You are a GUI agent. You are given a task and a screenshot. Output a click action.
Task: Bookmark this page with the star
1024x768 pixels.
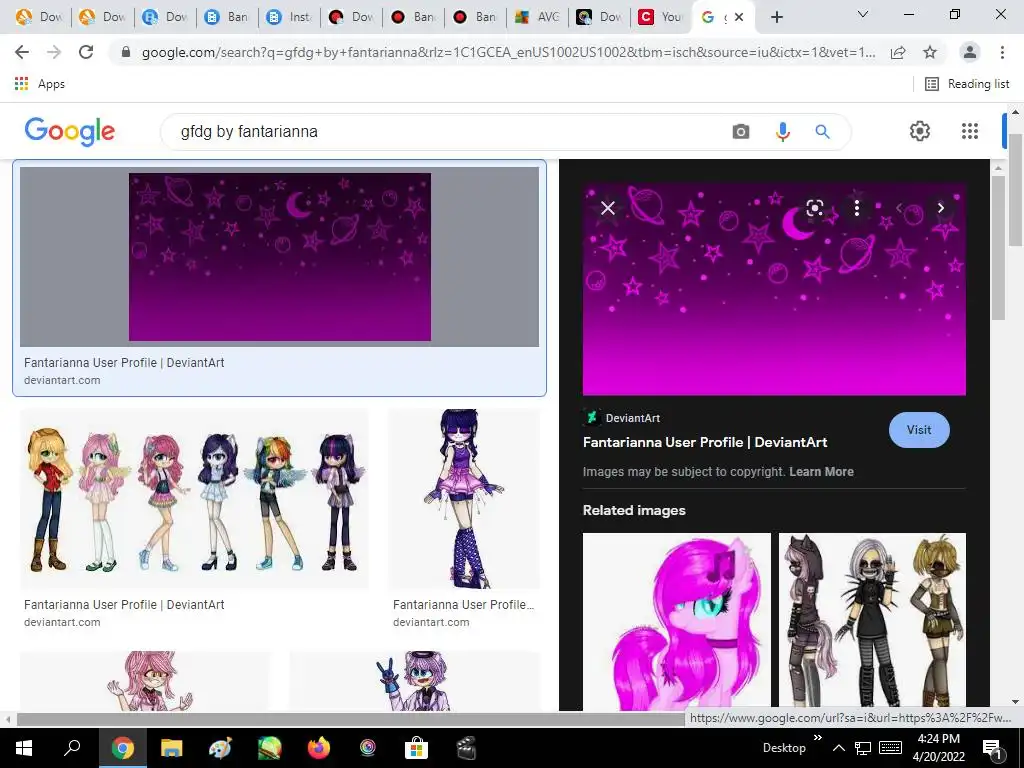point(930,52)
